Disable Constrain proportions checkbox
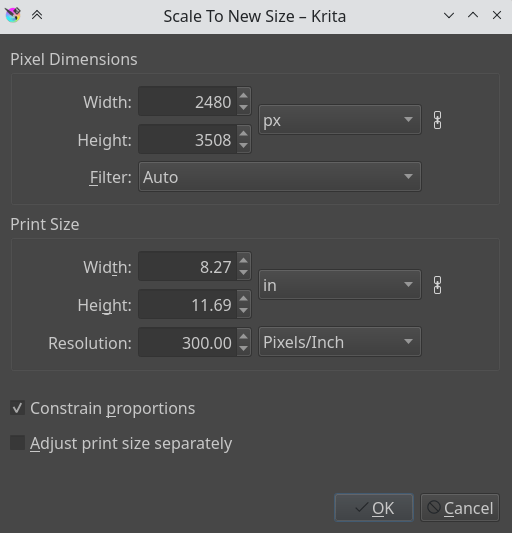Viewport: 512px width, 533px height. pos(17,408)
